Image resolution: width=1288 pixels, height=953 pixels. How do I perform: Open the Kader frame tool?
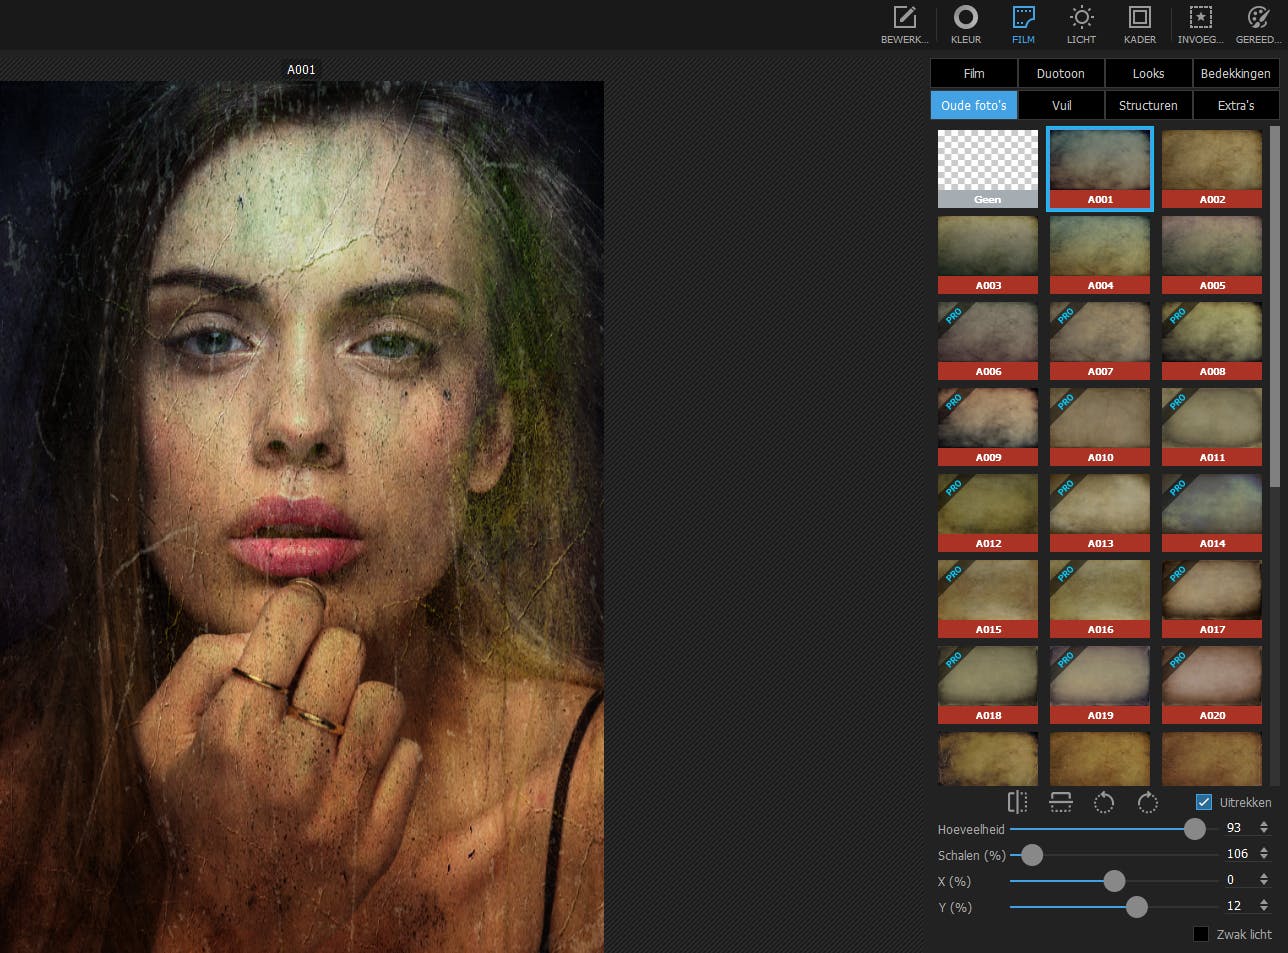point(1139,24)
